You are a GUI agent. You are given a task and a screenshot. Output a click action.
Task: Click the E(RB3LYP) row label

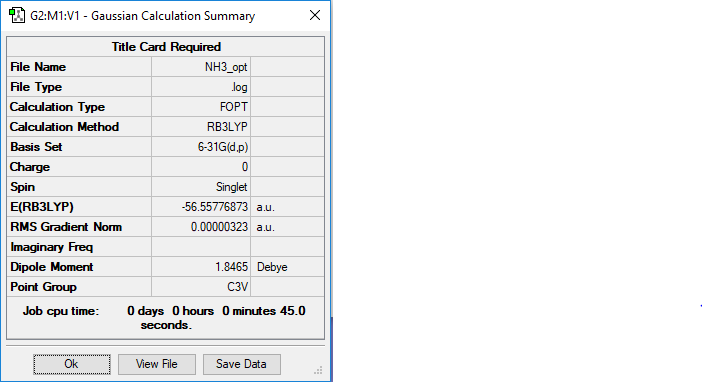pyautogui.click(x=42, y=207)
